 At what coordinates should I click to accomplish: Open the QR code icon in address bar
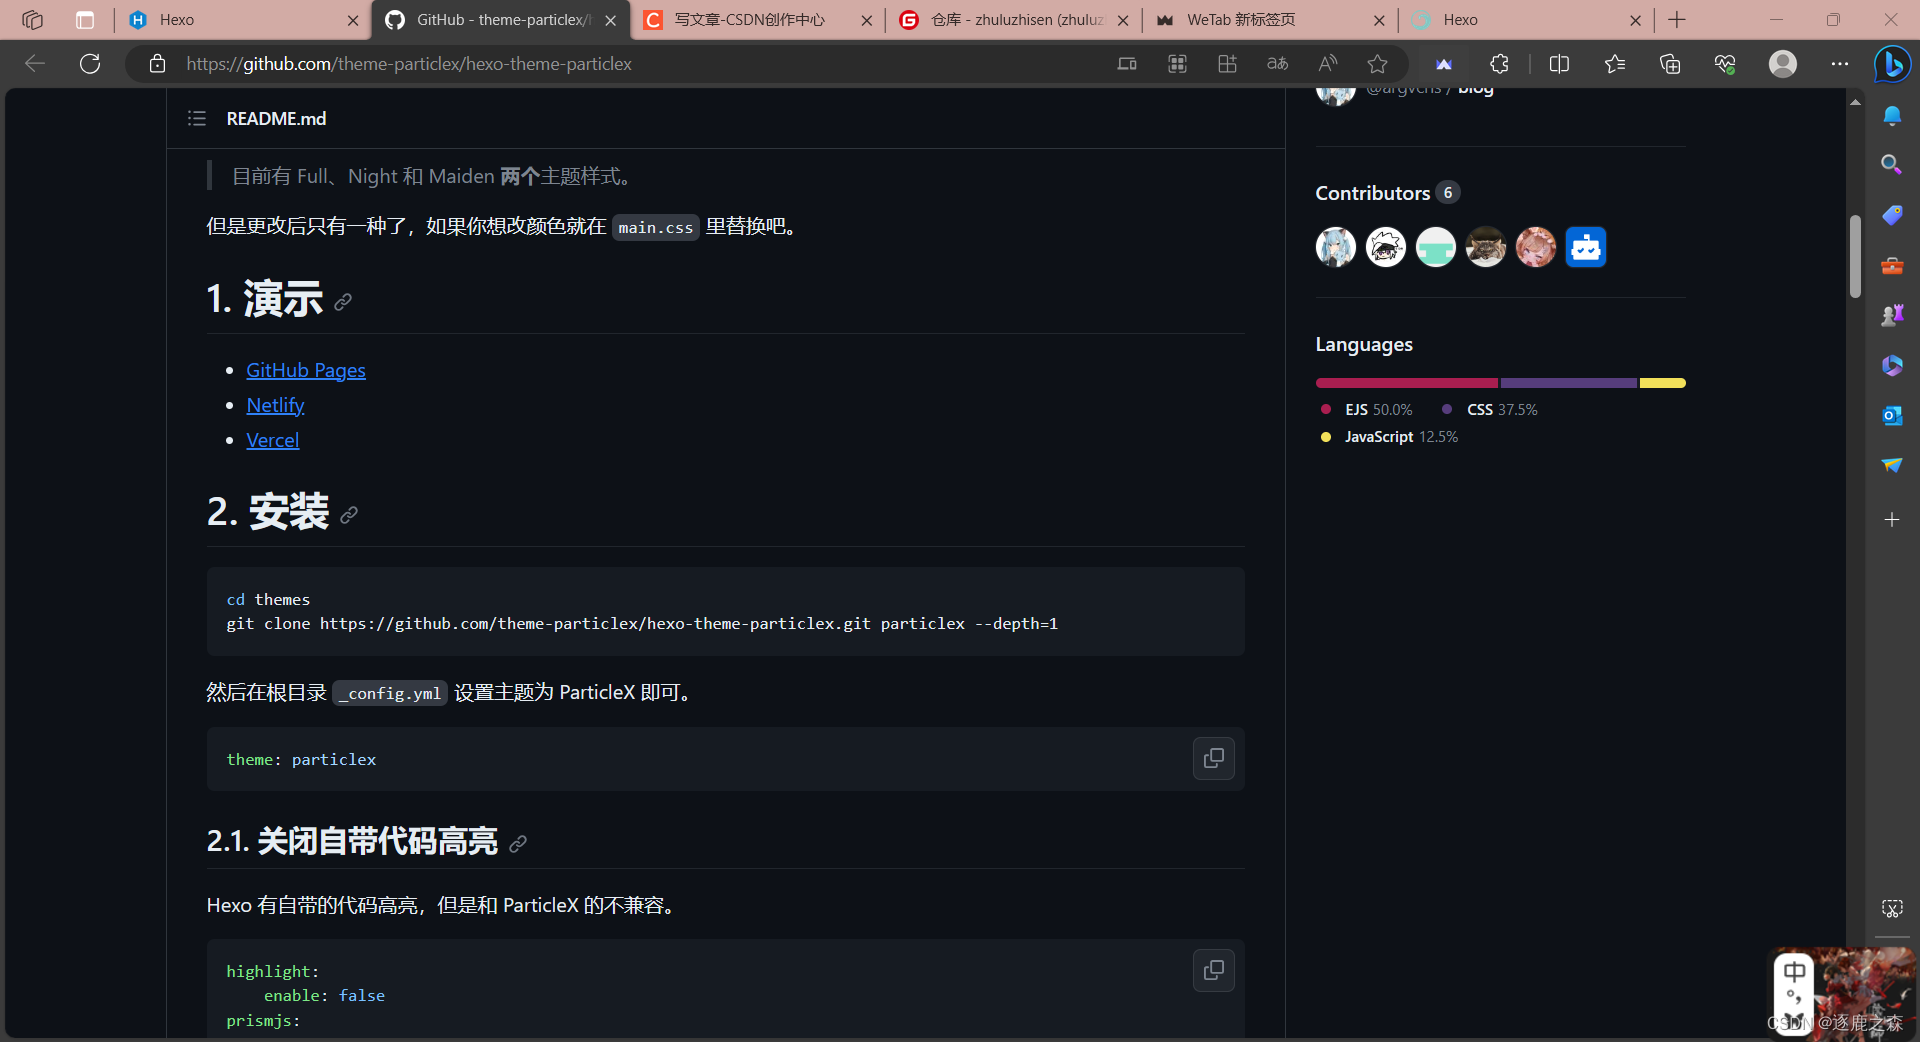[x=1177, y=64]
